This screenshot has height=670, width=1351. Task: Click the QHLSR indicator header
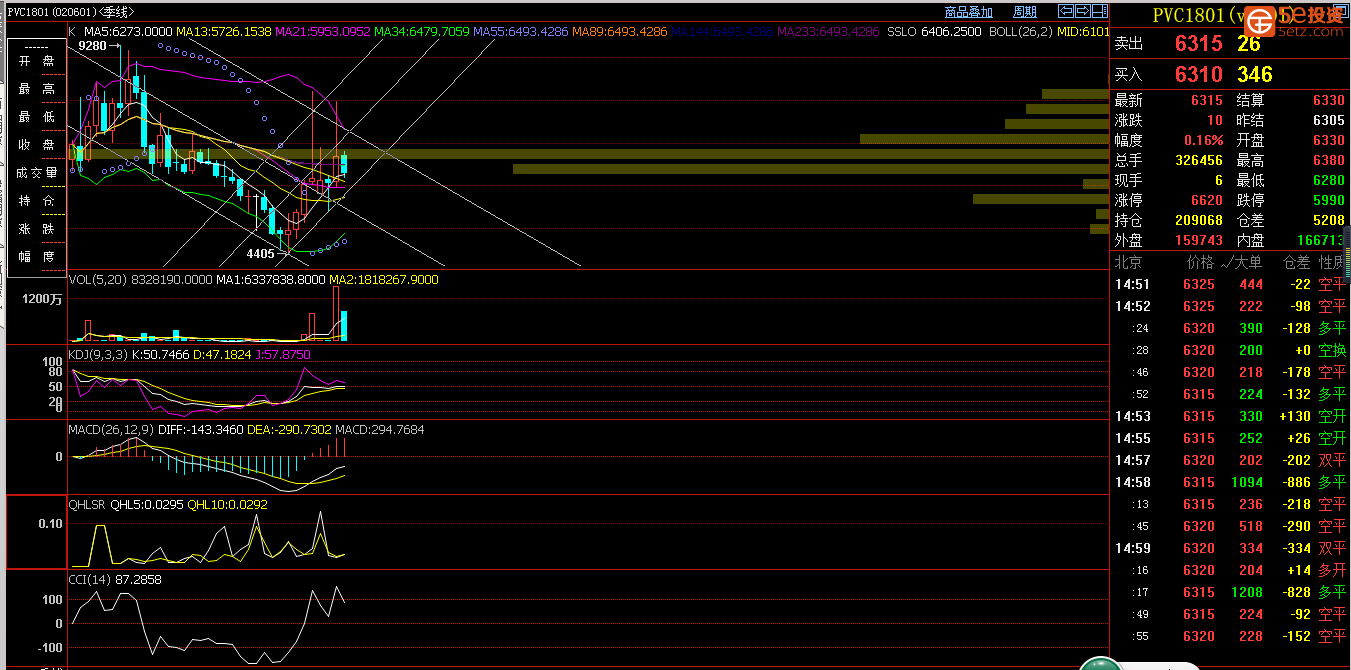87,505
